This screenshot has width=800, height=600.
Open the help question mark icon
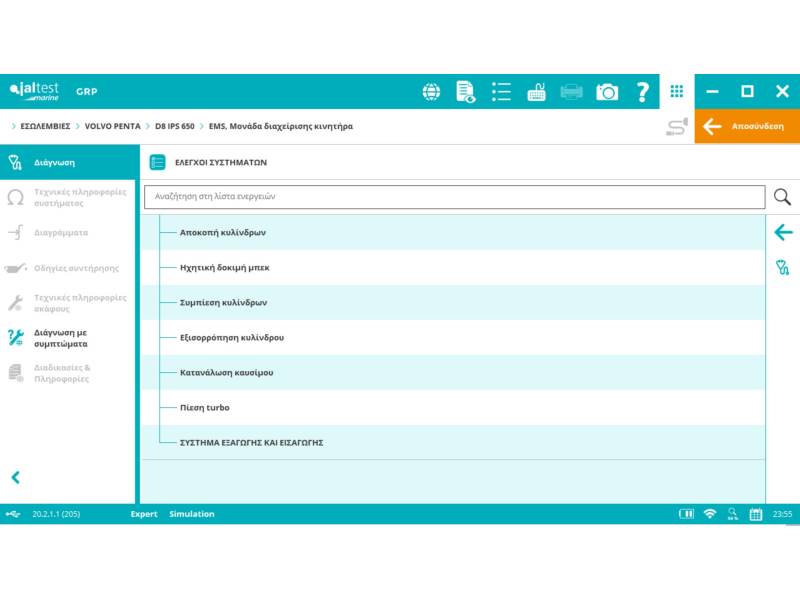pyautogui.click(x=642, y=92)
